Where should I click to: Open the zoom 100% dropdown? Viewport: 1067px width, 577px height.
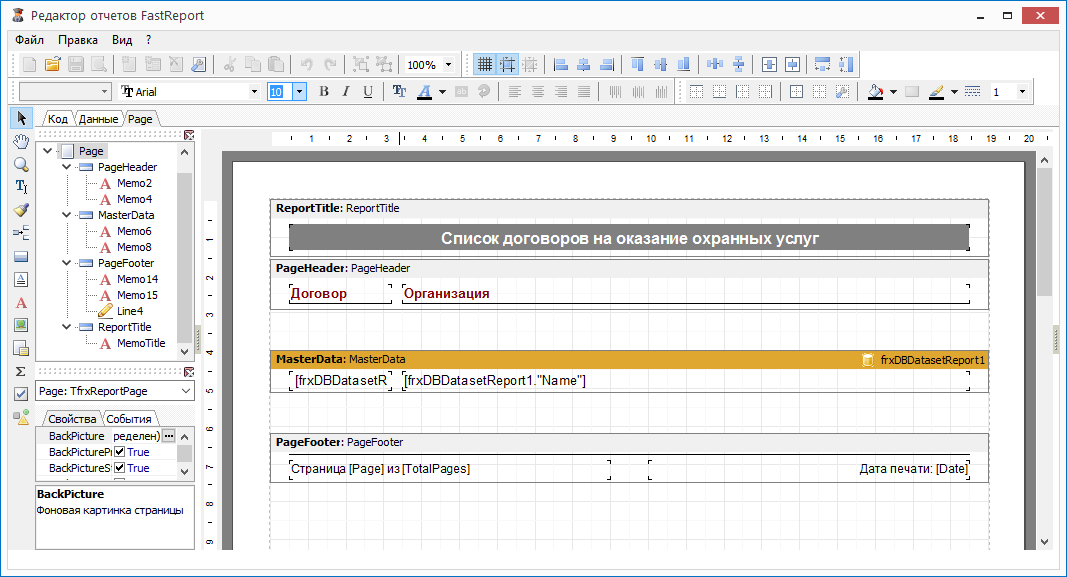click(448, 65)
